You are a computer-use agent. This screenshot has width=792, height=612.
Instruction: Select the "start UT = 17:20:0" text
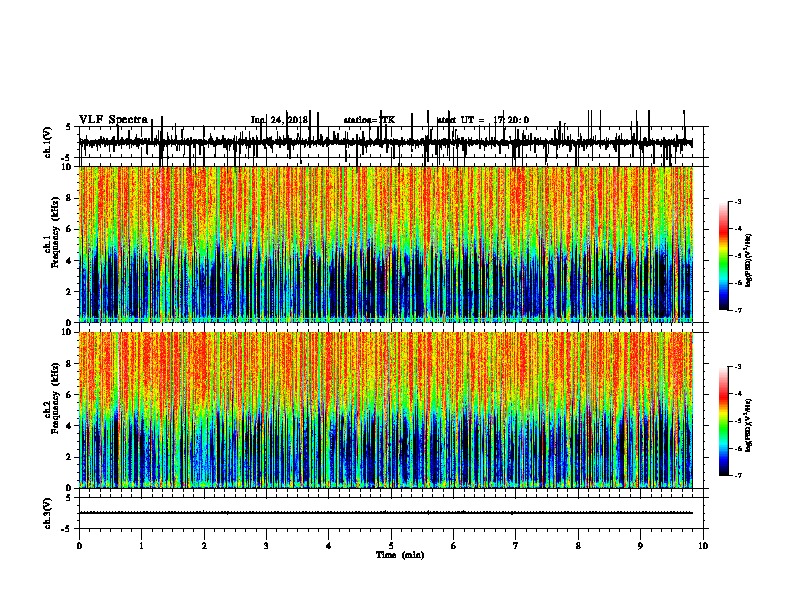click(483, 120)
